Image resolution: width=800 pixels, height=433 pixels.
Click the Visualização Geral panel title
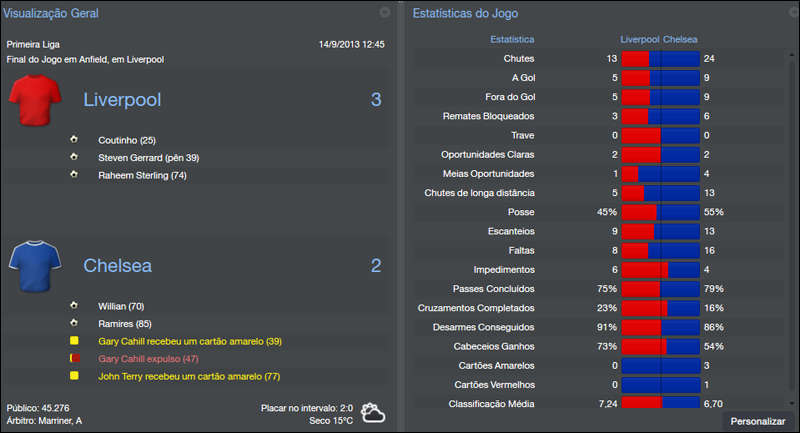tap(50, 13)
